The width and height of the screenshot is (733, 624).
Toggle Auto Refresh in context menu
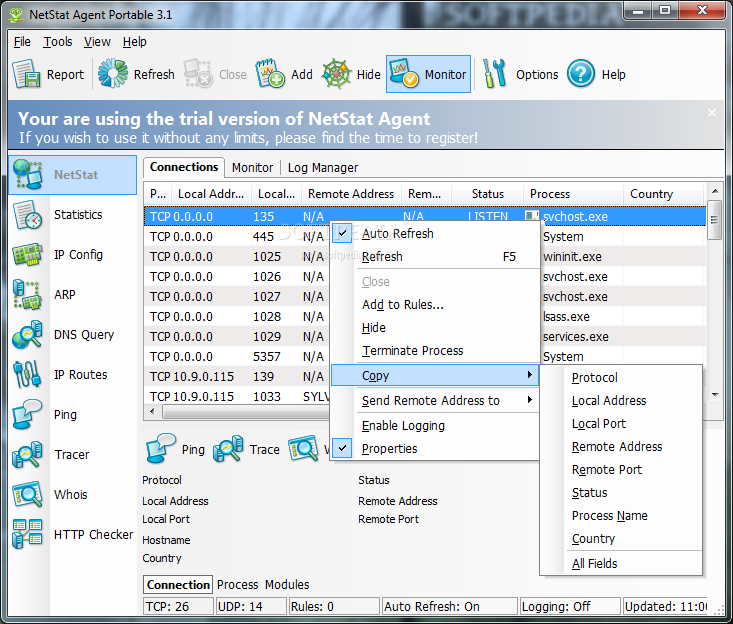434,233
